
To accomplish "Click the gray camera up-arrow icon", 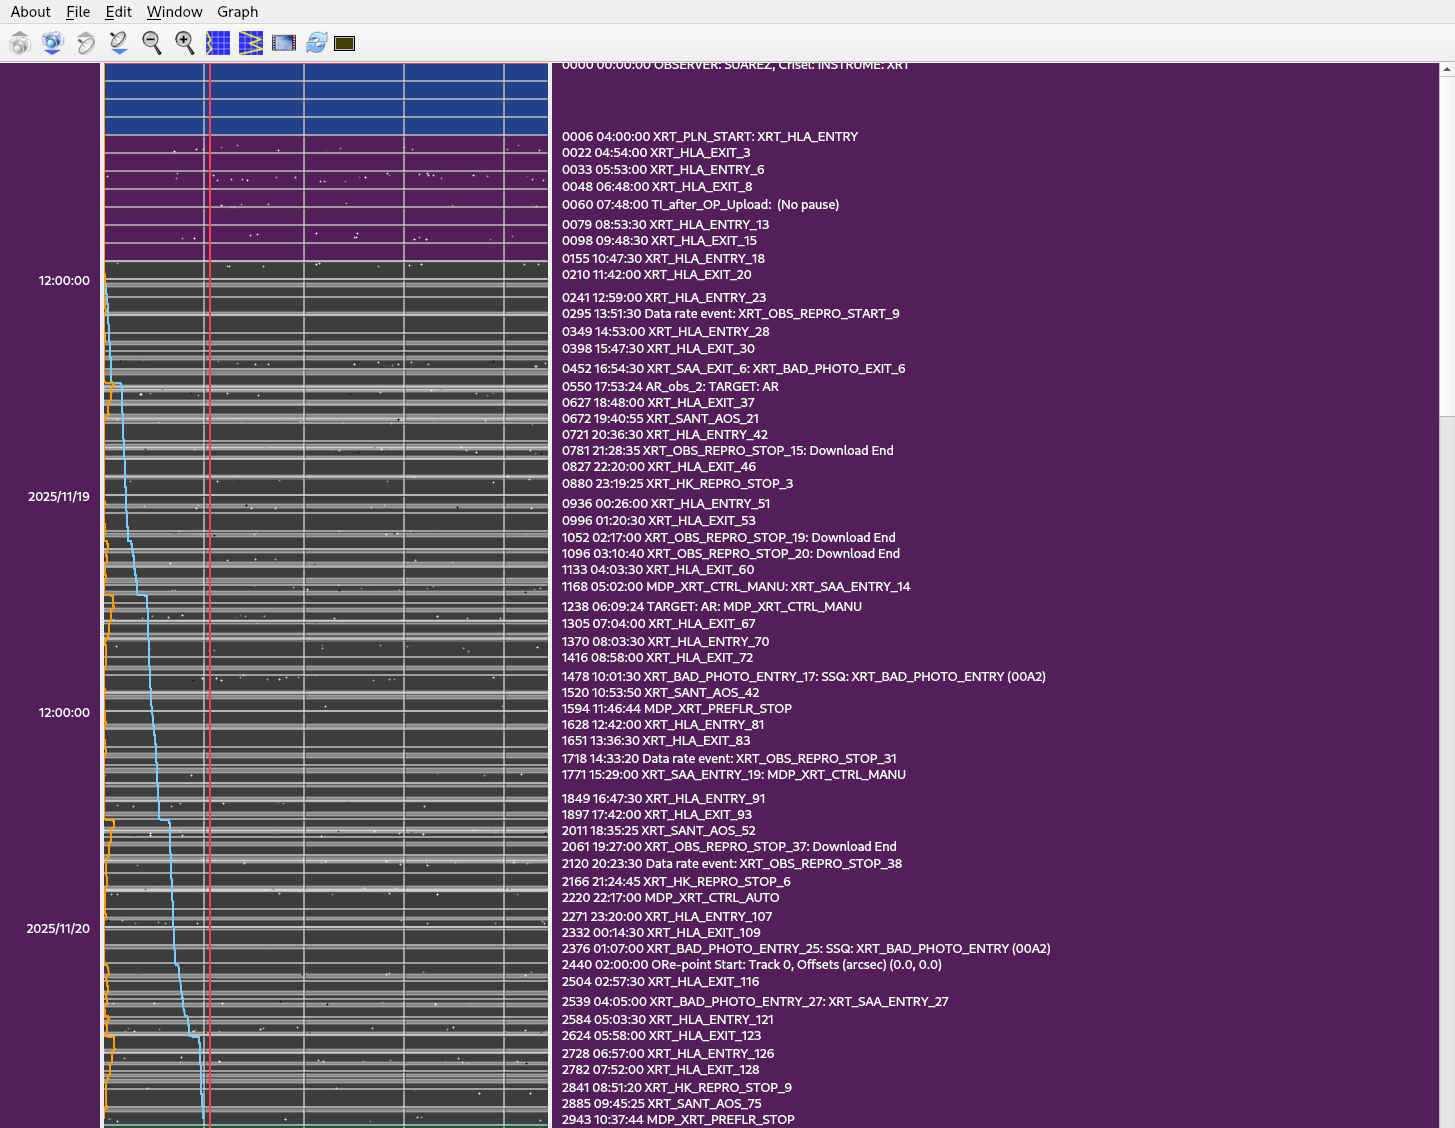I will point(20,43).
